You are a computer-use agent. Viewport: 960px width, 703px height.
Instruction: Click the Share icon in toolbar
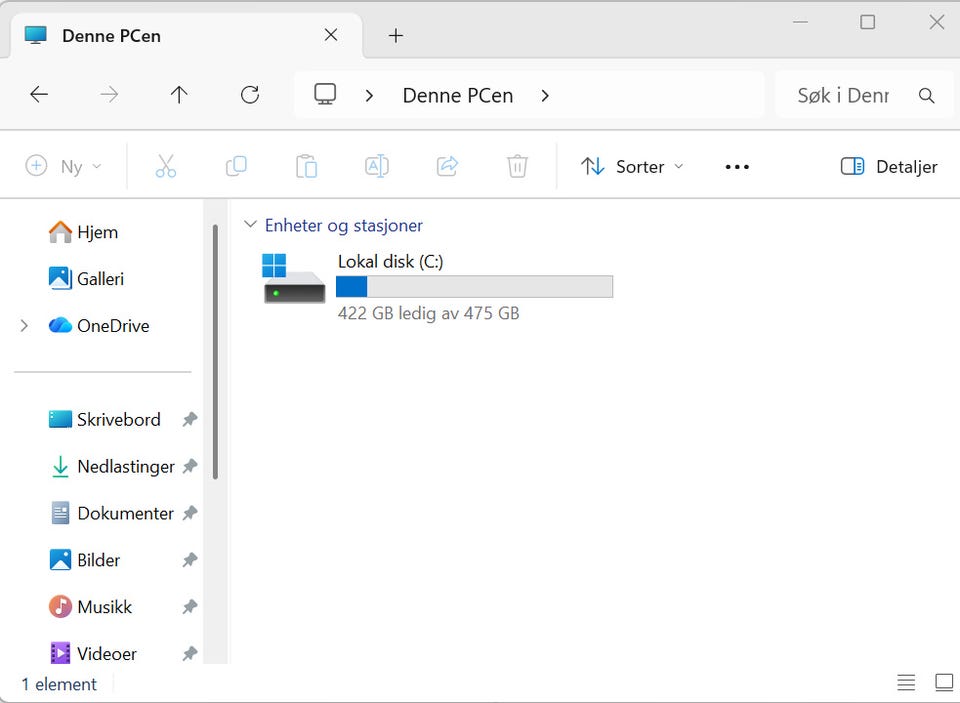tap(448, 166)
